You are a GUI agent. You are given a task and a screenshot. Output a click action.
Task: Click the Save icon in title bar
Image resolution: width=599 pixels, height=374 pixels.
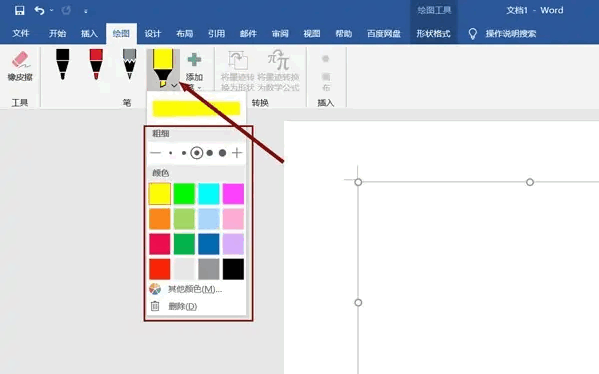[x=19, y=10]
